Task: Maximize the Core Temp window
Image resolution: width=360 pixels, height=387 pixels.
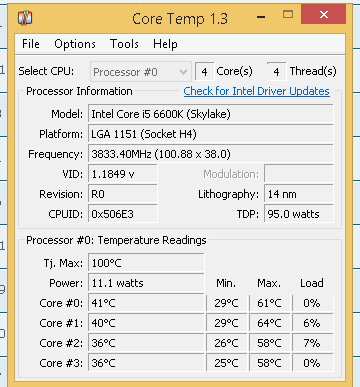Action: point(288,14)
